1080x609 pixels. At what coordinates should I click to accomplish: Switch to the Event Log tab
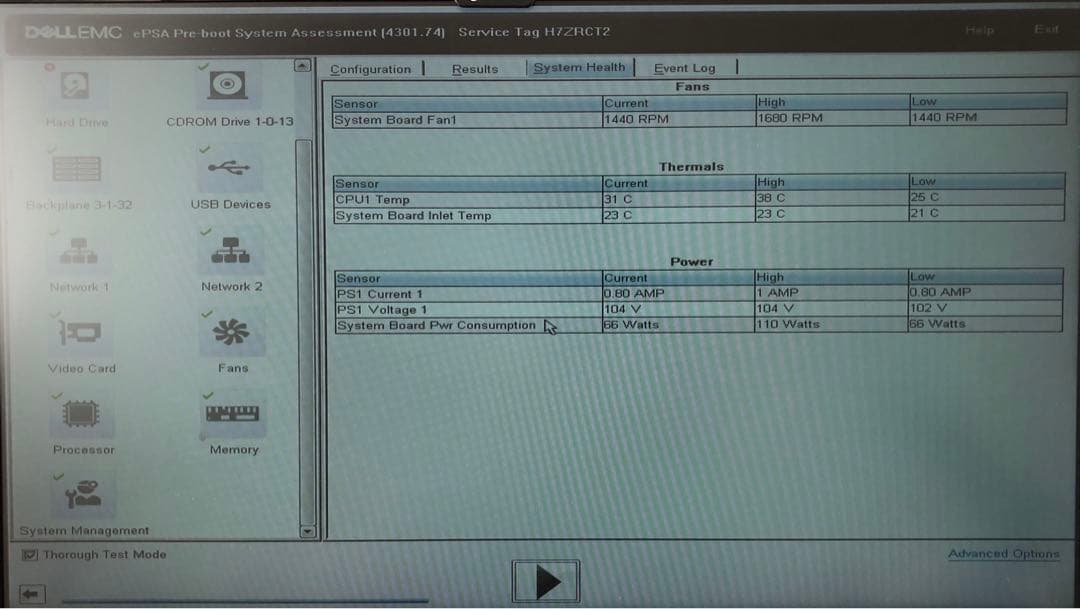tap(684, 68)
